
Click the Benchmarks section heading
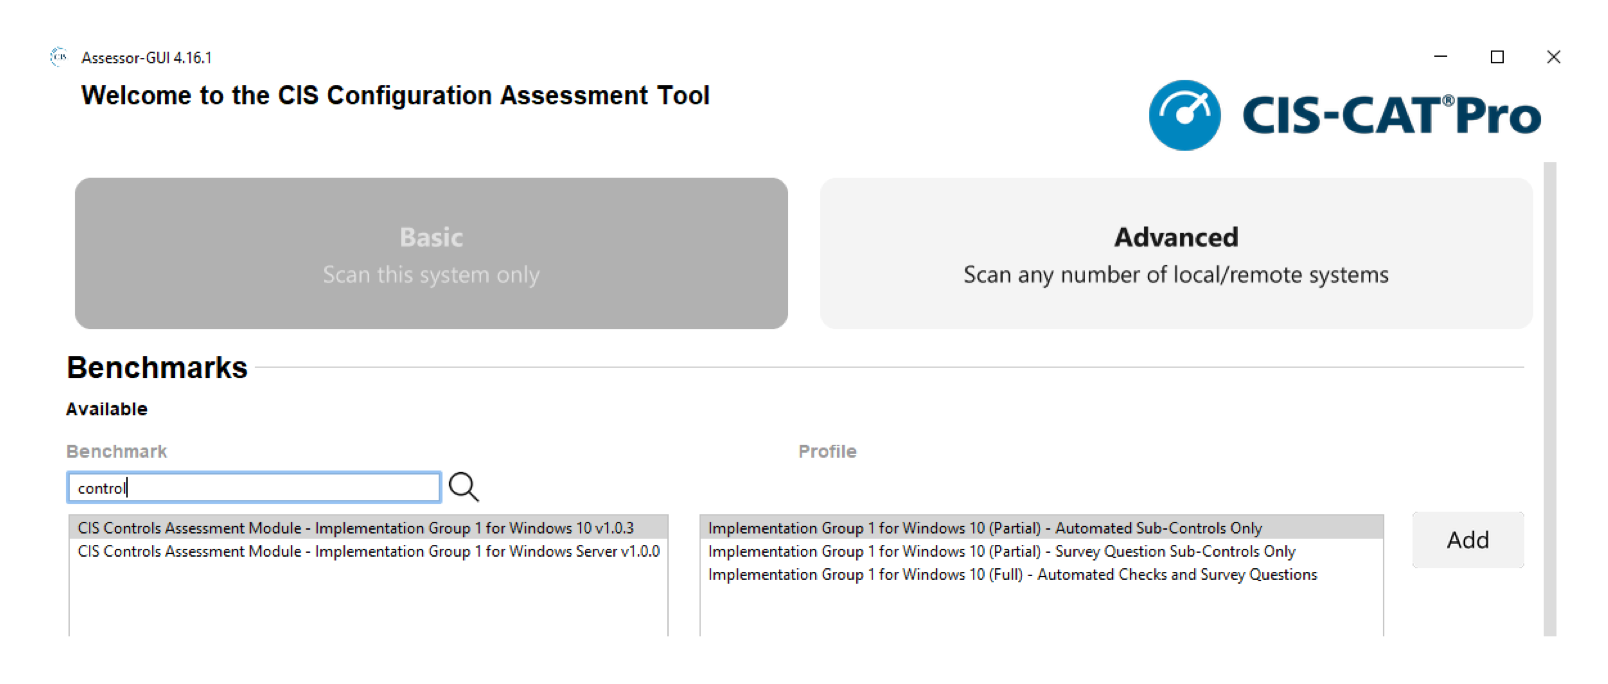[157, 368]
